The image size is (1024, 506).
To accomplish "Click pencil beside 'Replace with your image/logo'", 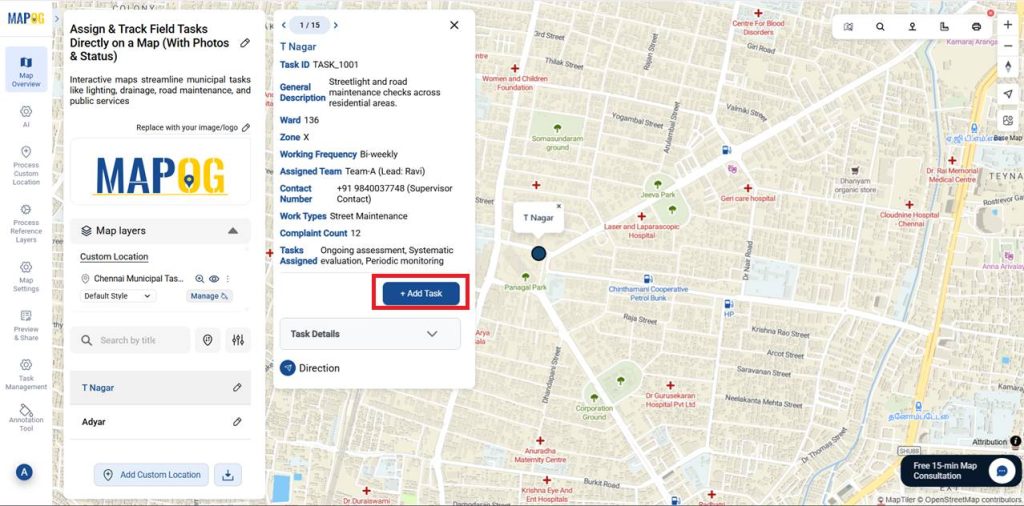I will point(246,127).
